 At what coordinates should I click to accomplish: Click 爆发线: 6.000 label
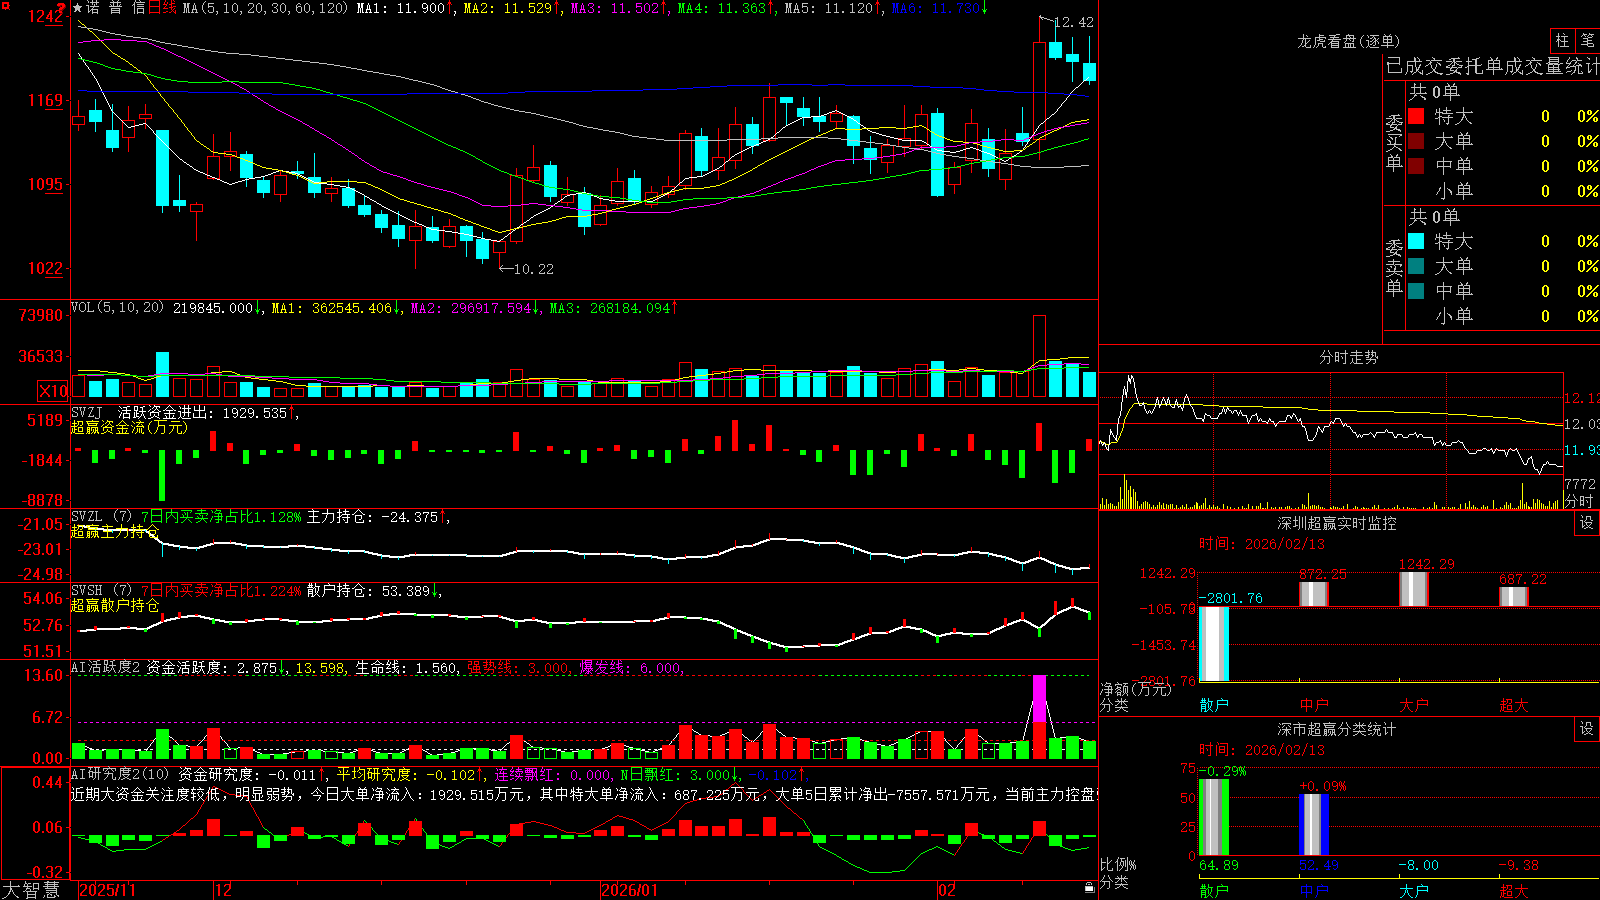pos(630,668)
